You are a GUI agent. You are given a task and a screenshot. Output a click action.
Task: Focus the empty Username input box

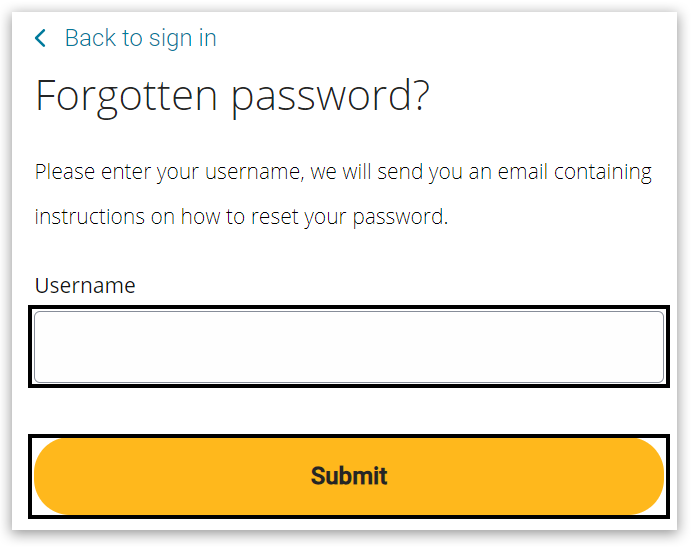click(349, 347)
